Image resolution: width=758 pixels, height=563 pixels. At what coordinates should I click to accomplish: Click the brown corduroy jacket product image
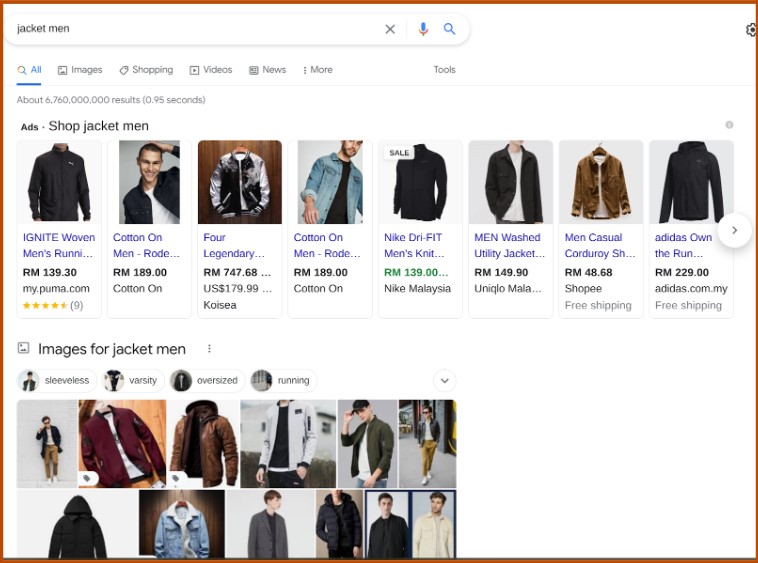tap(601, 182)
